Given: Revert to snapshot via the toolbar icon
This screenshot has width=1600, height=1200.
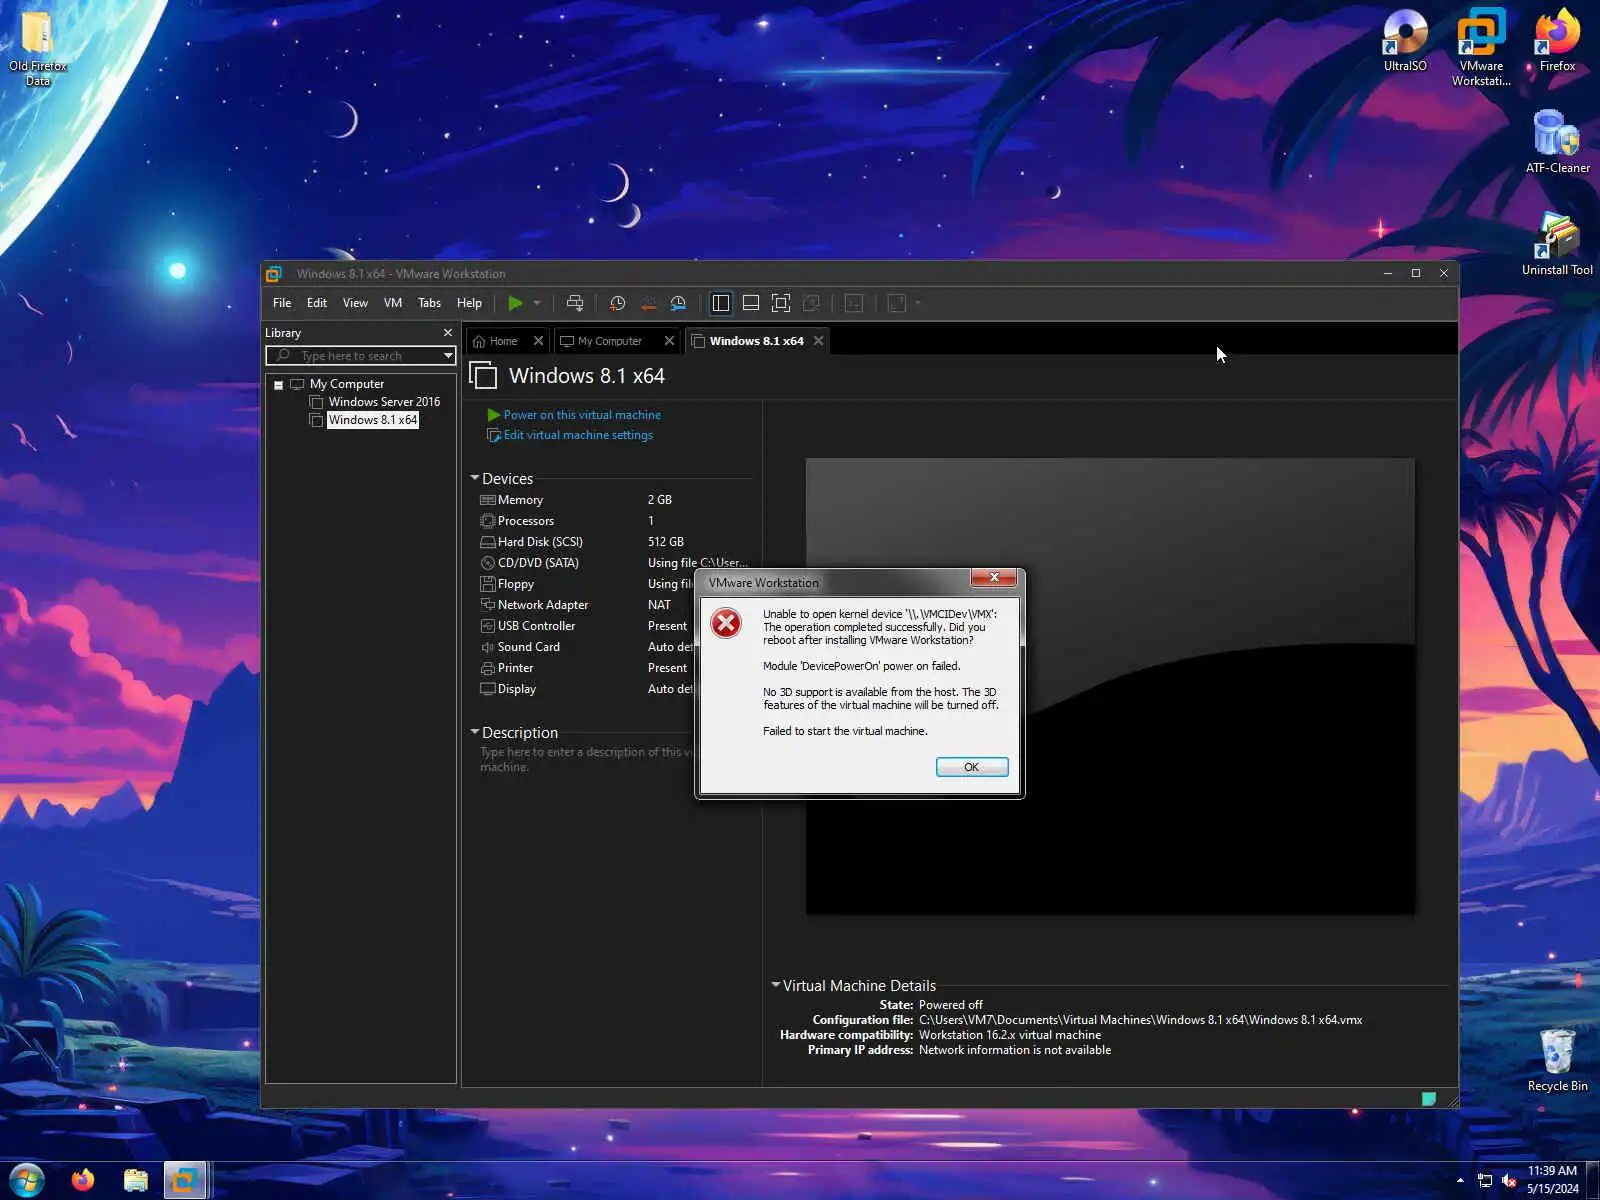Looking at the screenshot, I should [648, 303].
